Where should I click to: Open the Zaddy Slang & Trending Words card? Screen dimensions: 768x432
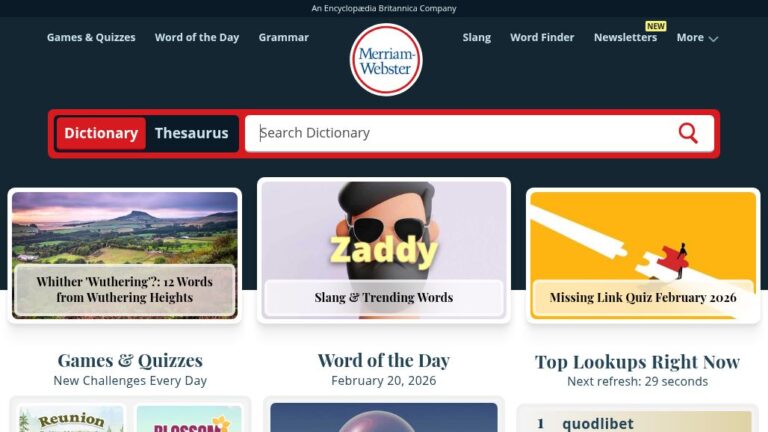[384, 250]
